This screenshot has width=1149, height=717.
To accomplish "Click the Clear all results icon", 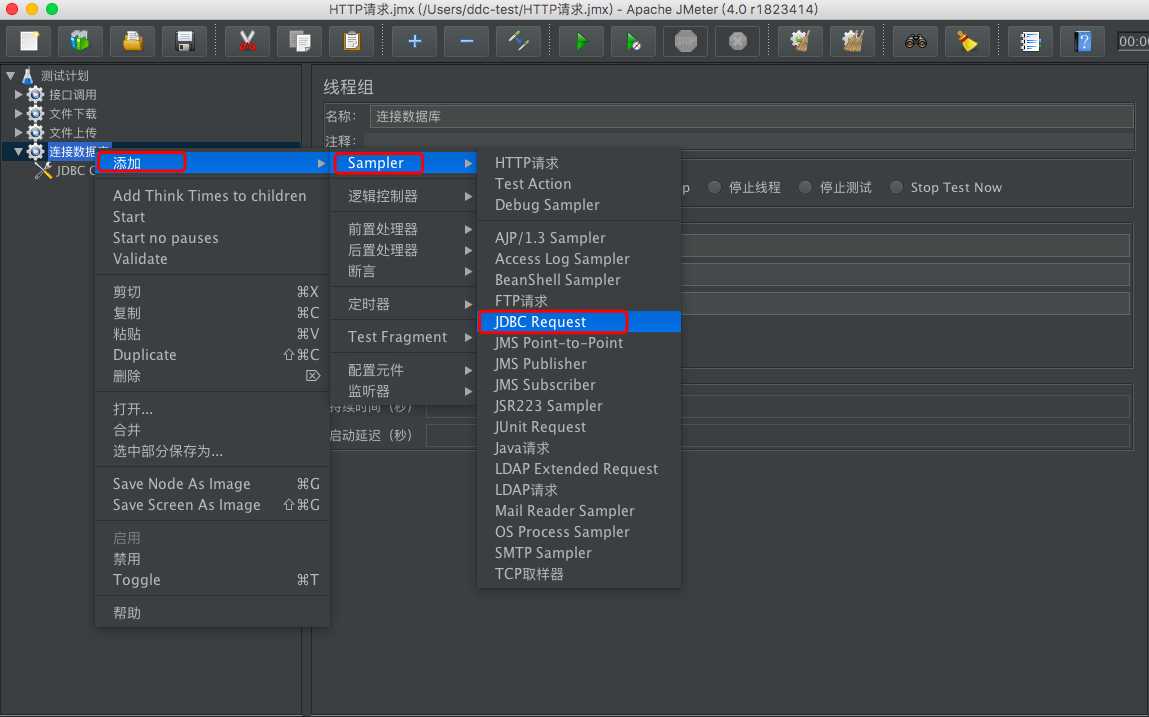I will (x=852, y=41).
